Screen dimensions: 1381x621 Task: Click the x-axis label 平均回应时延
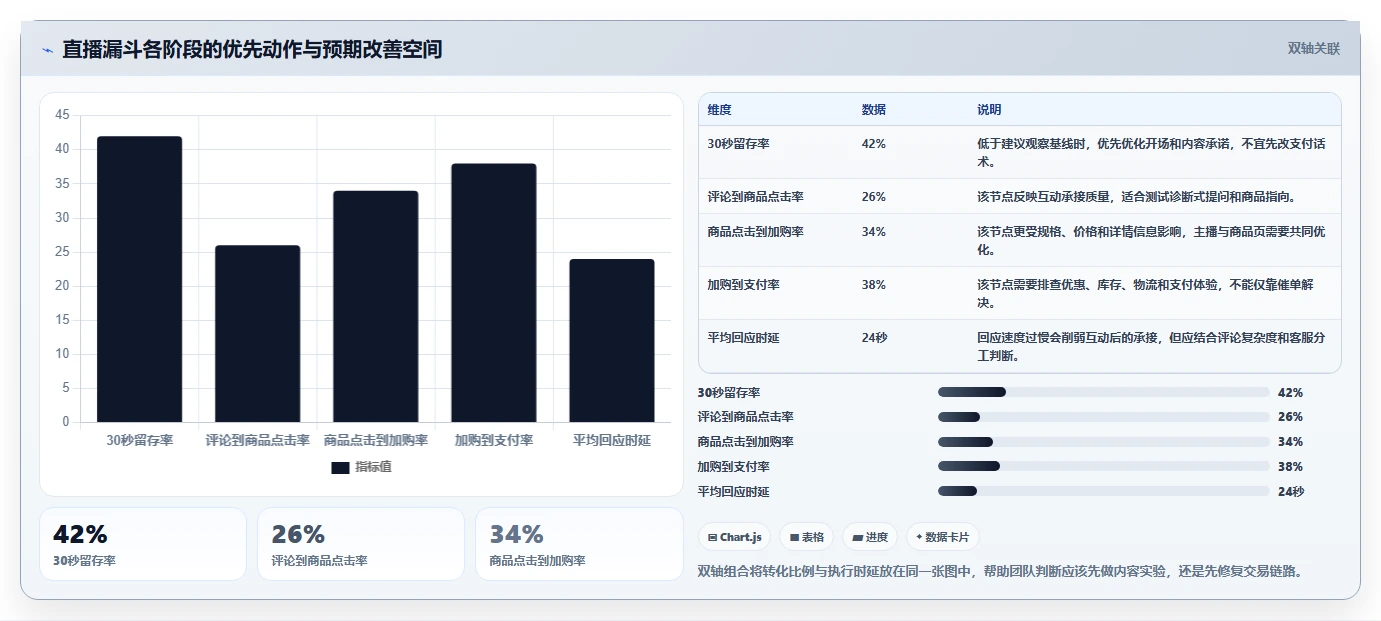pos(612,440)
